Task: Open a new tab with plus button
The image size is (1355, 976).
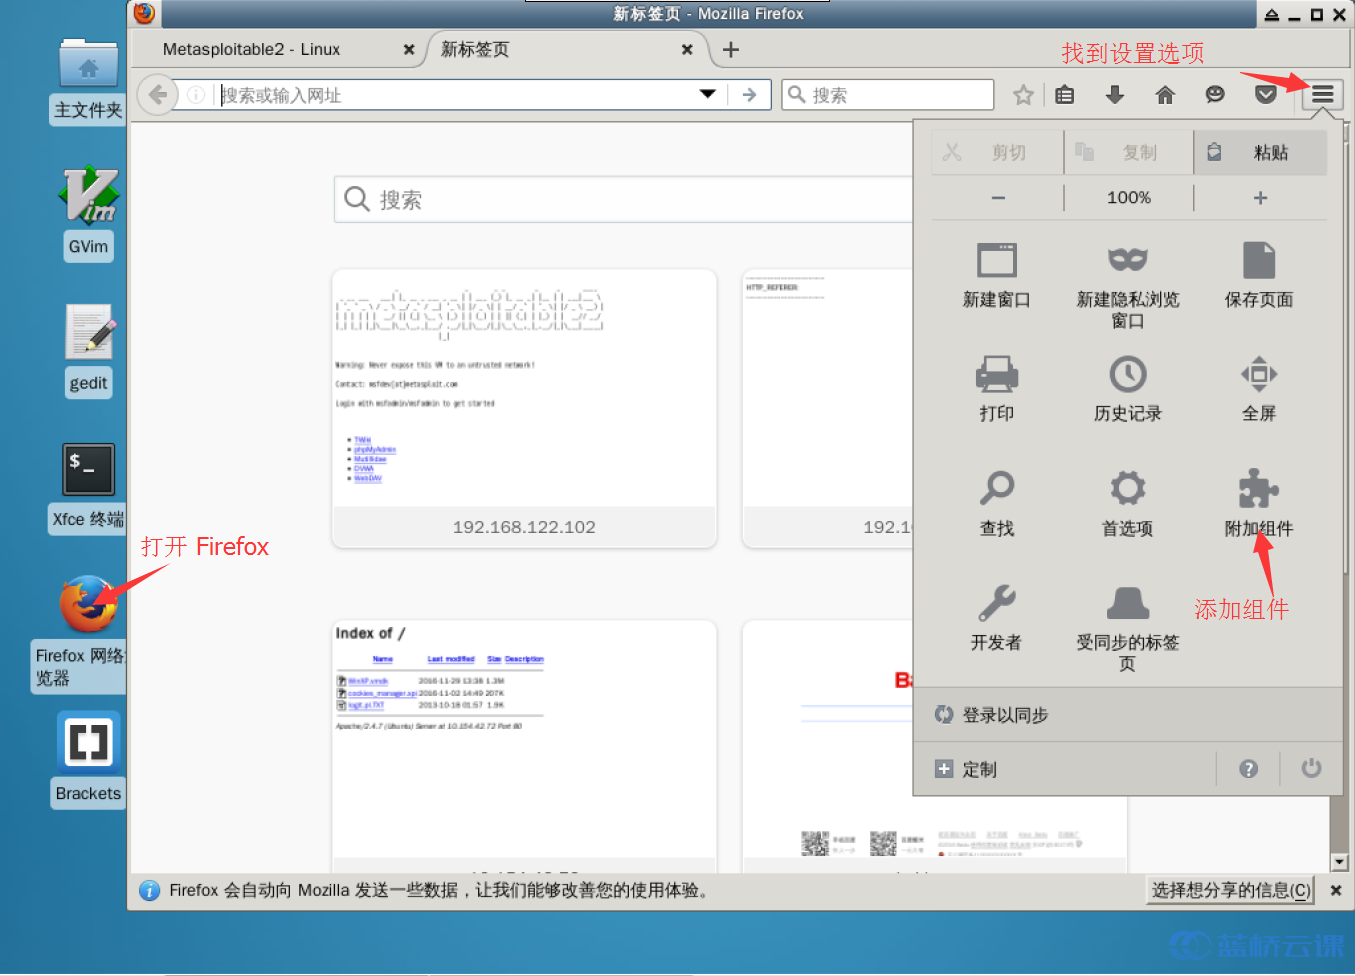Action: click(x=731, y=50)
